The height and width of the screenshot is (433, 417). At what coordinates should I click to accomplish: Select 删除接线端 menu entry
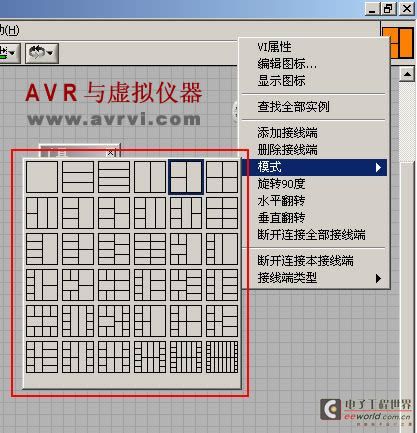point(287,150)
